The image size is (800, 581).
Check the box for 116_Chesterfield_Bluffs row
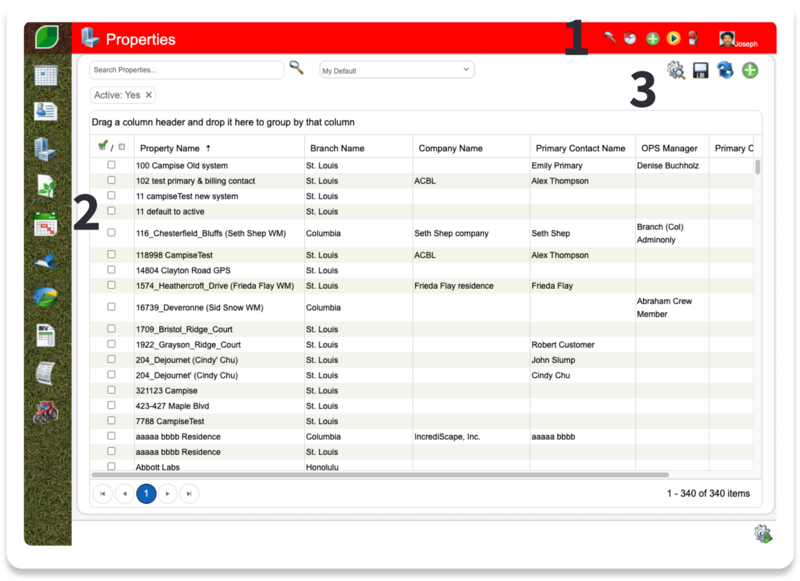[111, 233]
